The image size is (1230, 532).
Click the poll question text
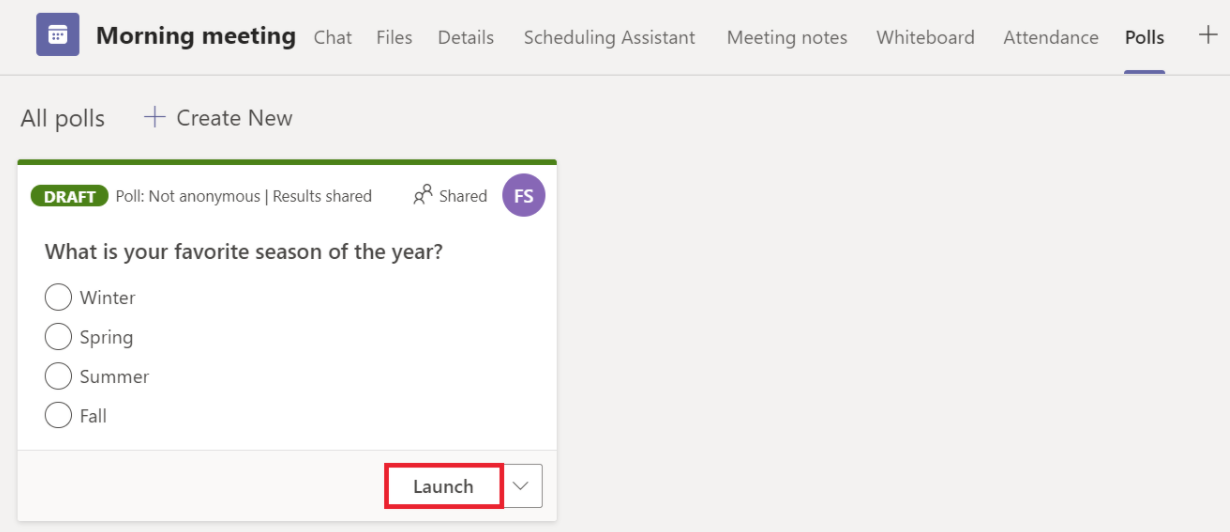pos(244,251)
